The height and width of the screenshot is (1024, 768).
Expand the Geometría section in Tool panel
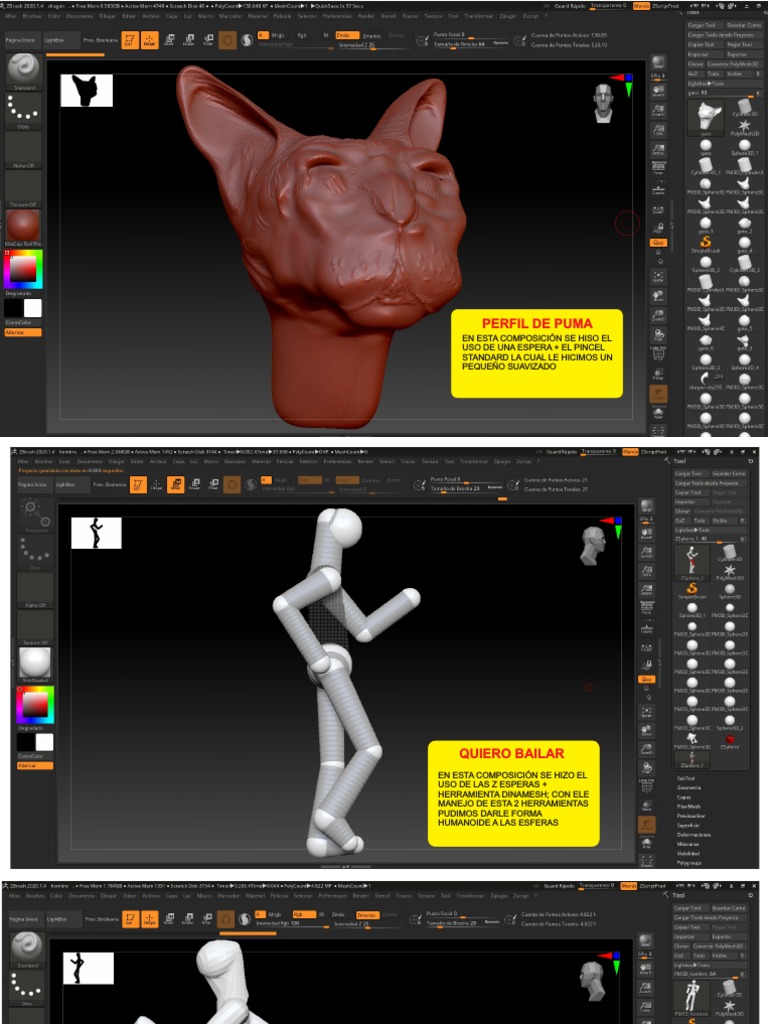coord(688,787)
